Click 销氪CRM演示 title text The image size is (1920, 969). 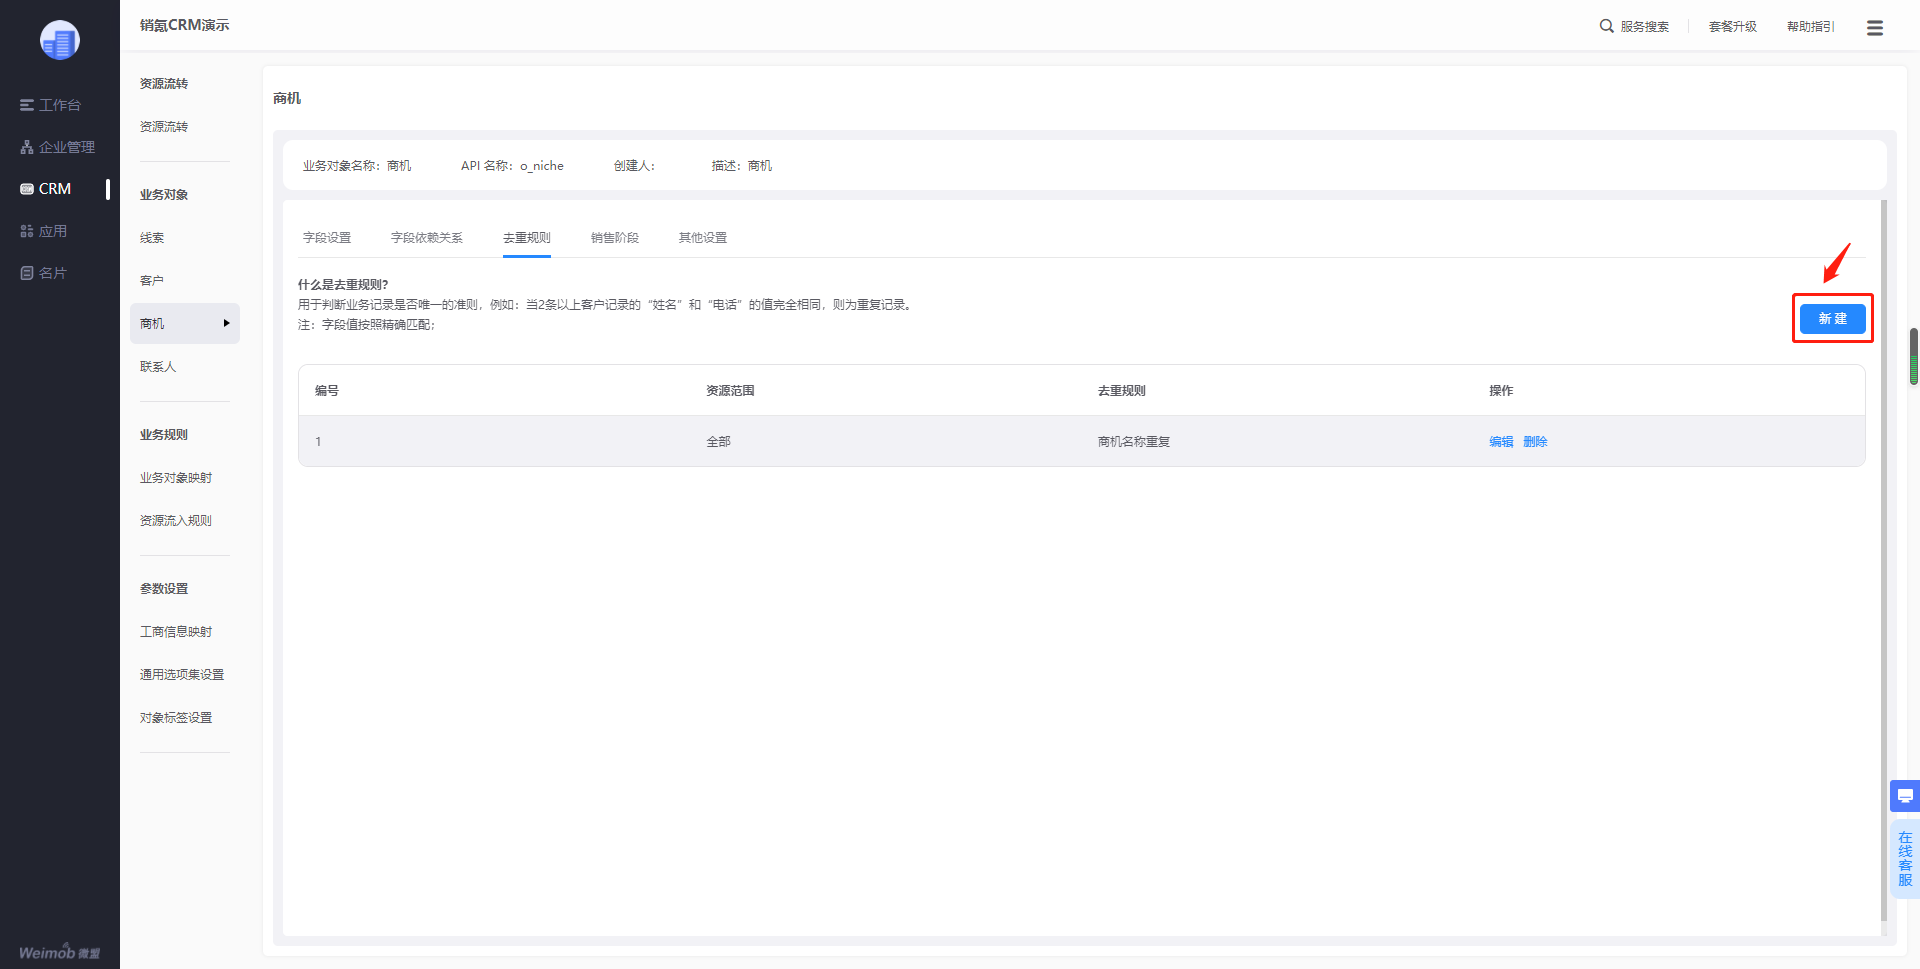(185, 25)
